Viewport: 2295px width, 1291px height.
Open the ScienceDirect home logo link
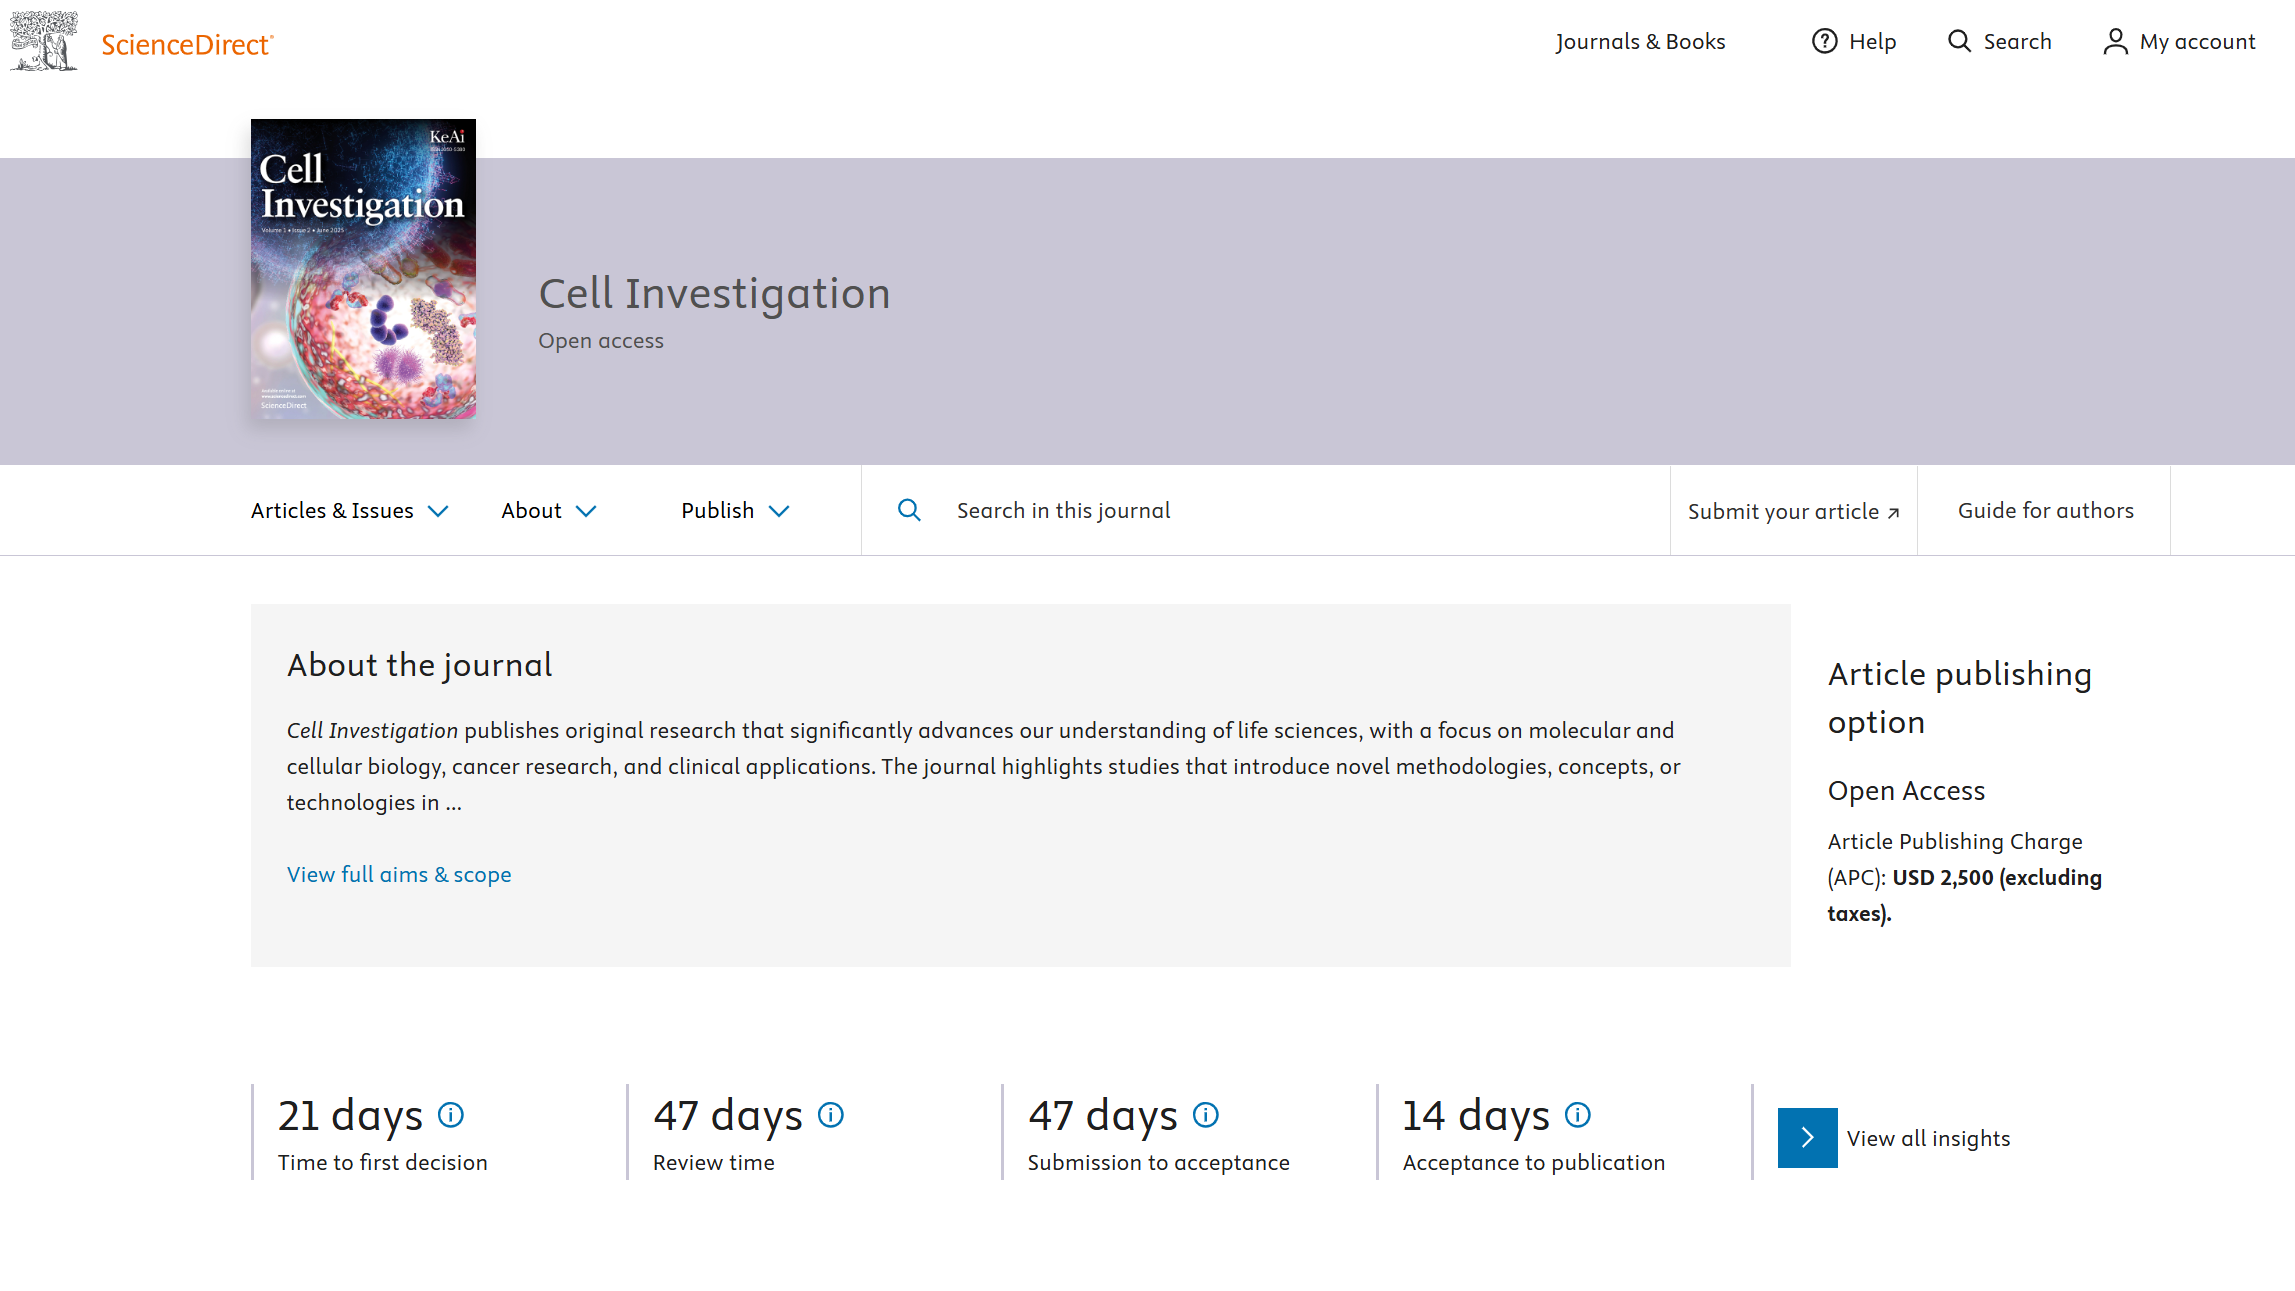[187, 45]
